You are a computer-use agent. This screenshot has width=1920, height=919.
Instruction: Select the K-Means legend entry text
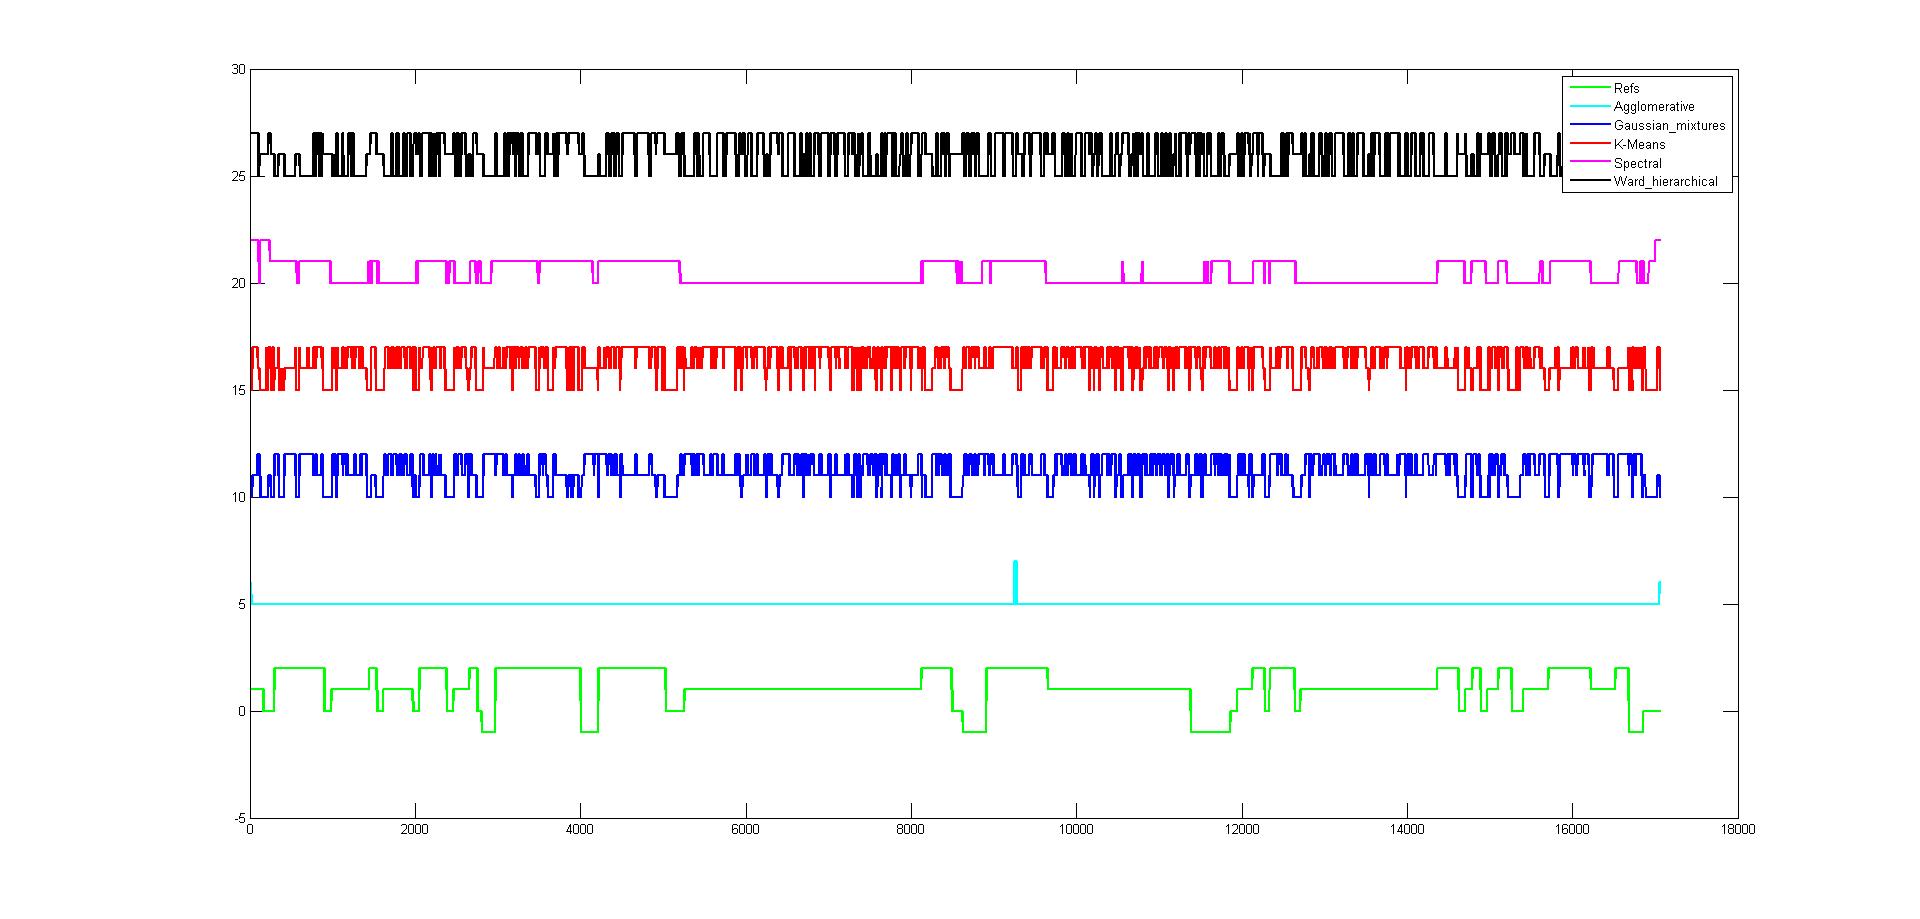(x=1639, y=144)
